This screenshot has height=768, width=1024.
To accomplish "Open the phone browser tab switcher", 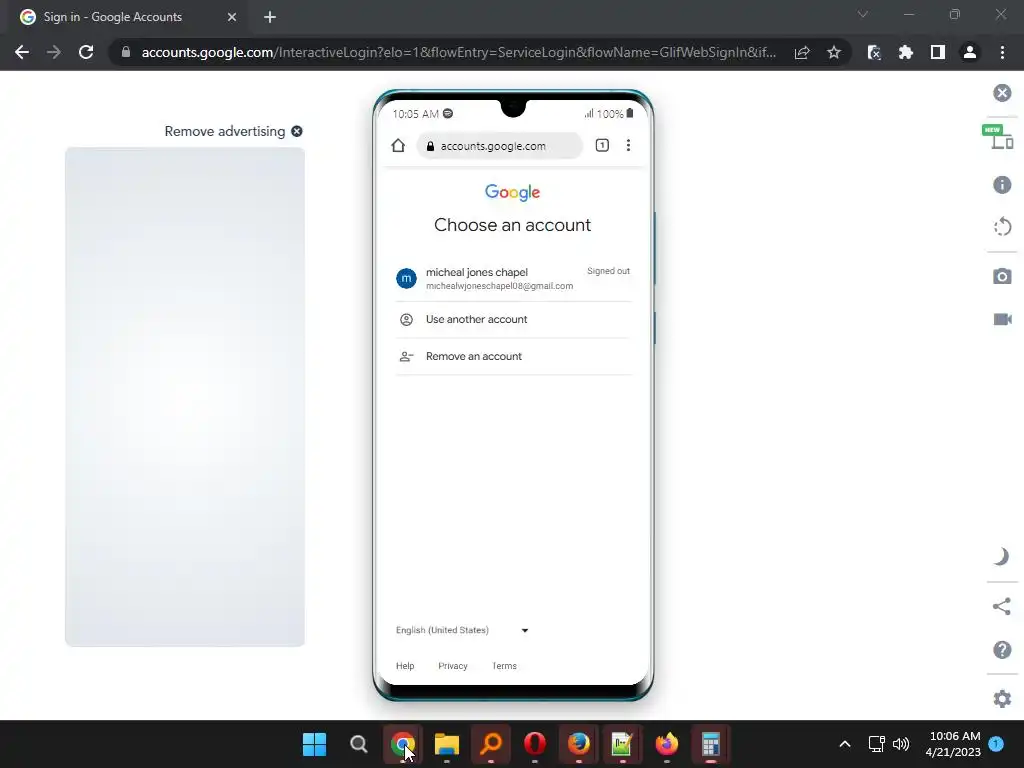I will [x=602, y=146].
